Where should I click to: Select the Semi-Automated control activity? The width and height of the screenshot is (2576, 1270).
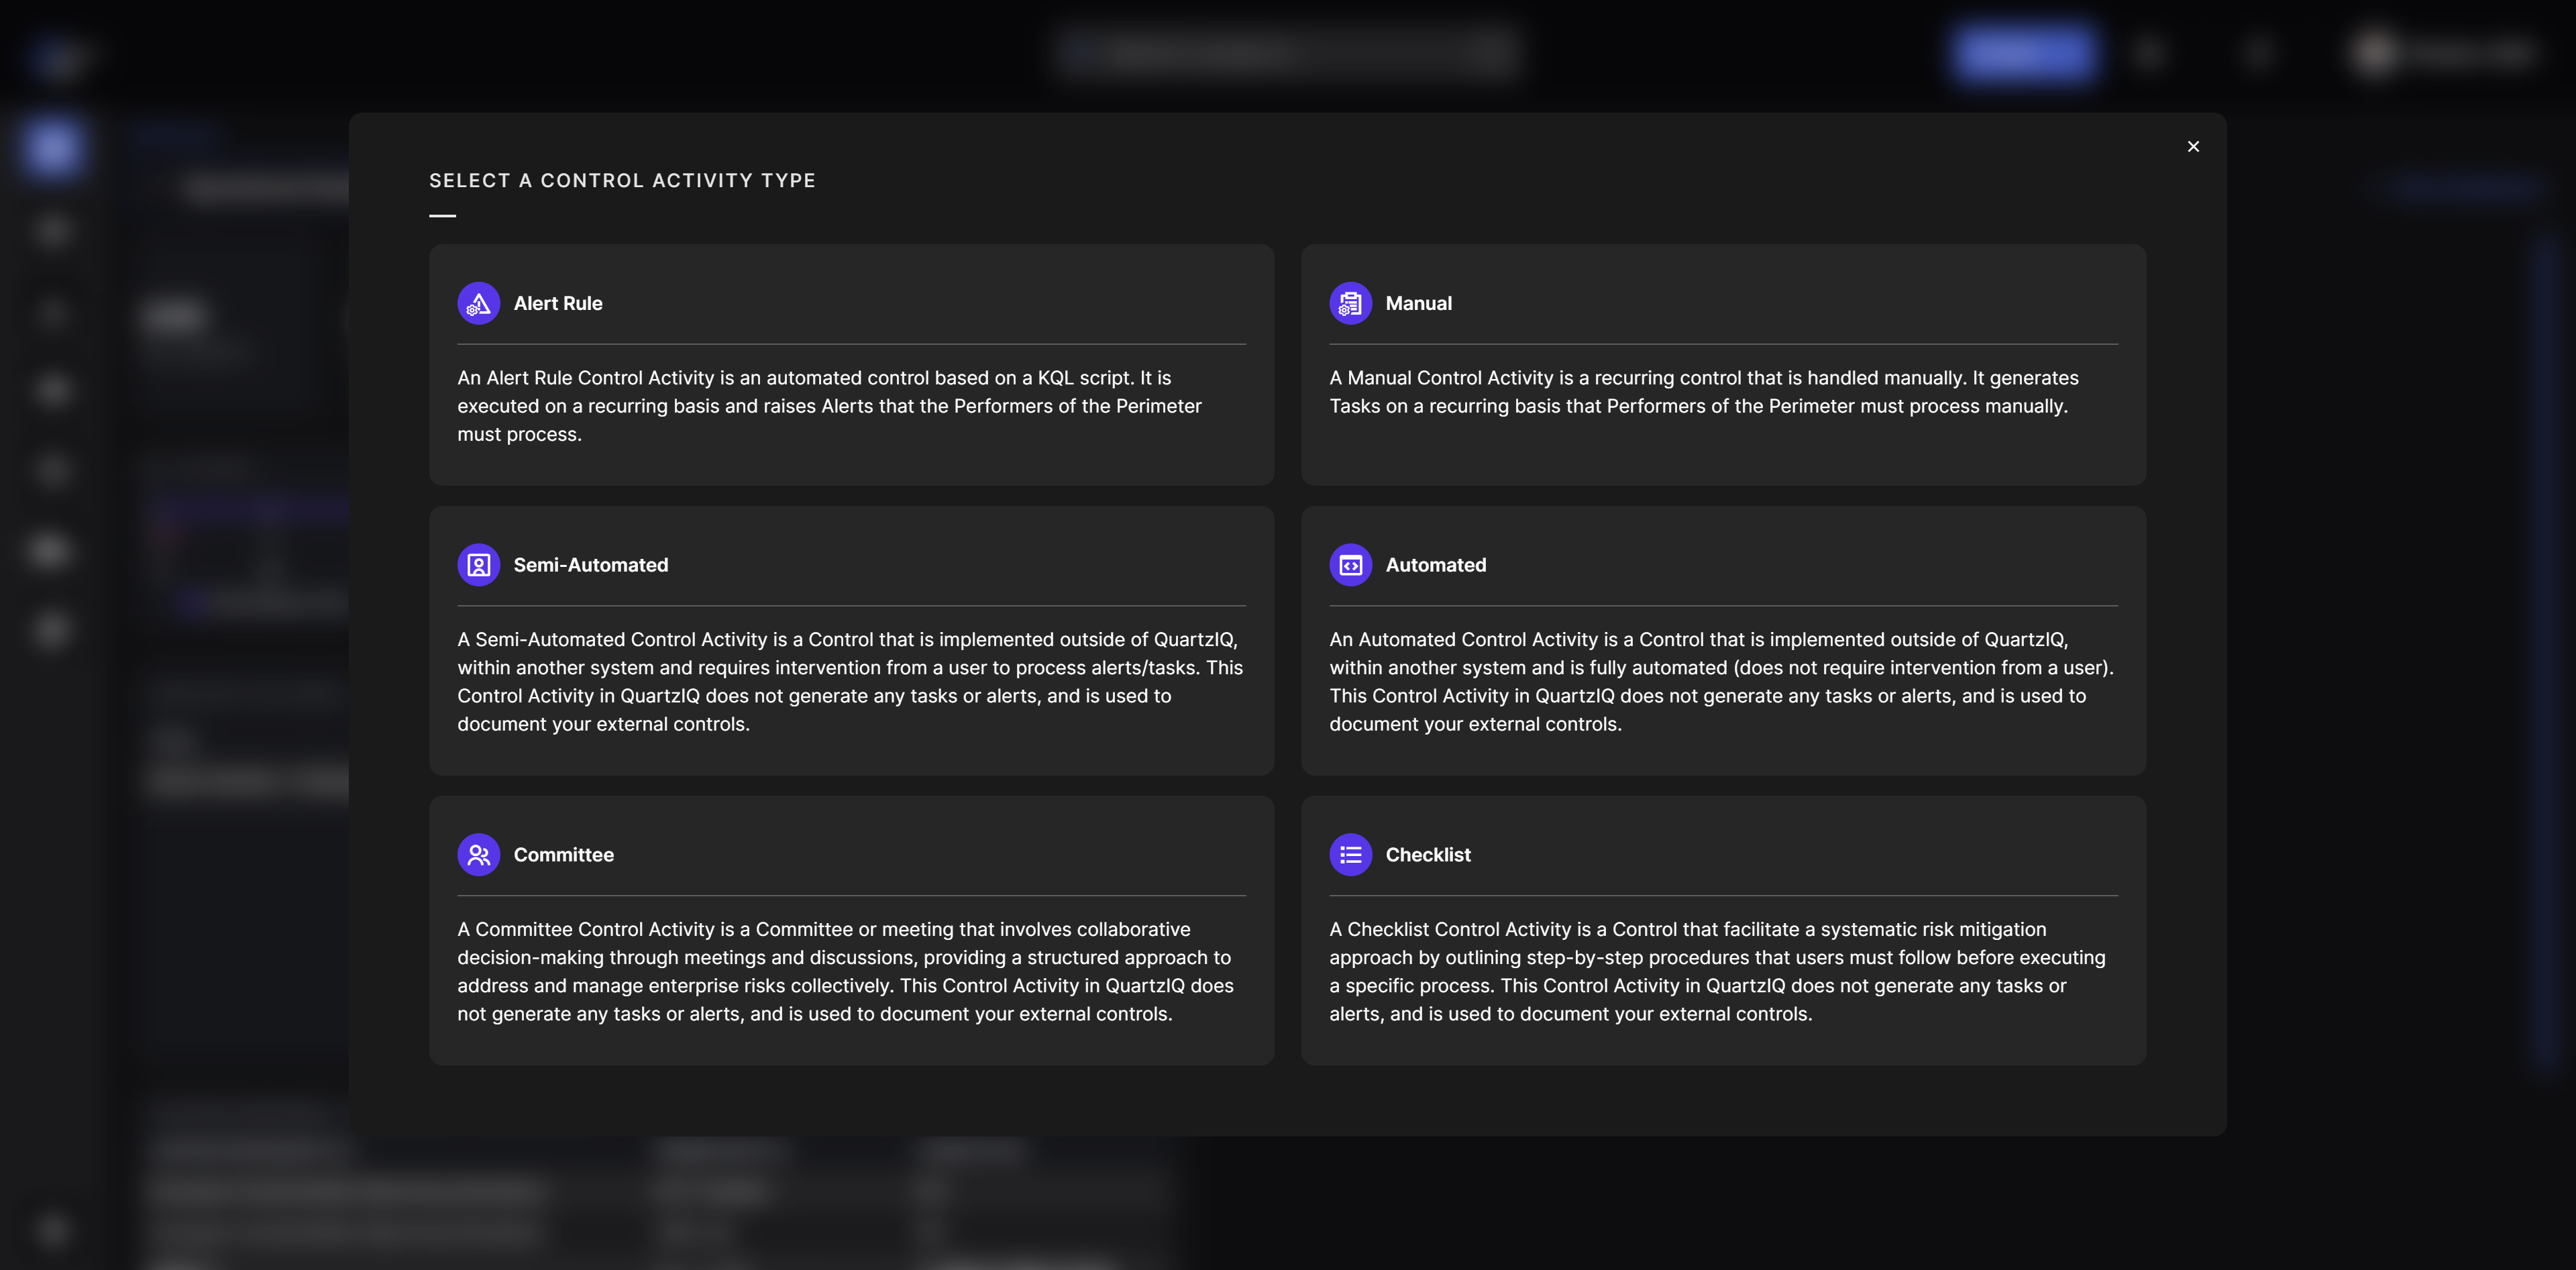point(851,640)
